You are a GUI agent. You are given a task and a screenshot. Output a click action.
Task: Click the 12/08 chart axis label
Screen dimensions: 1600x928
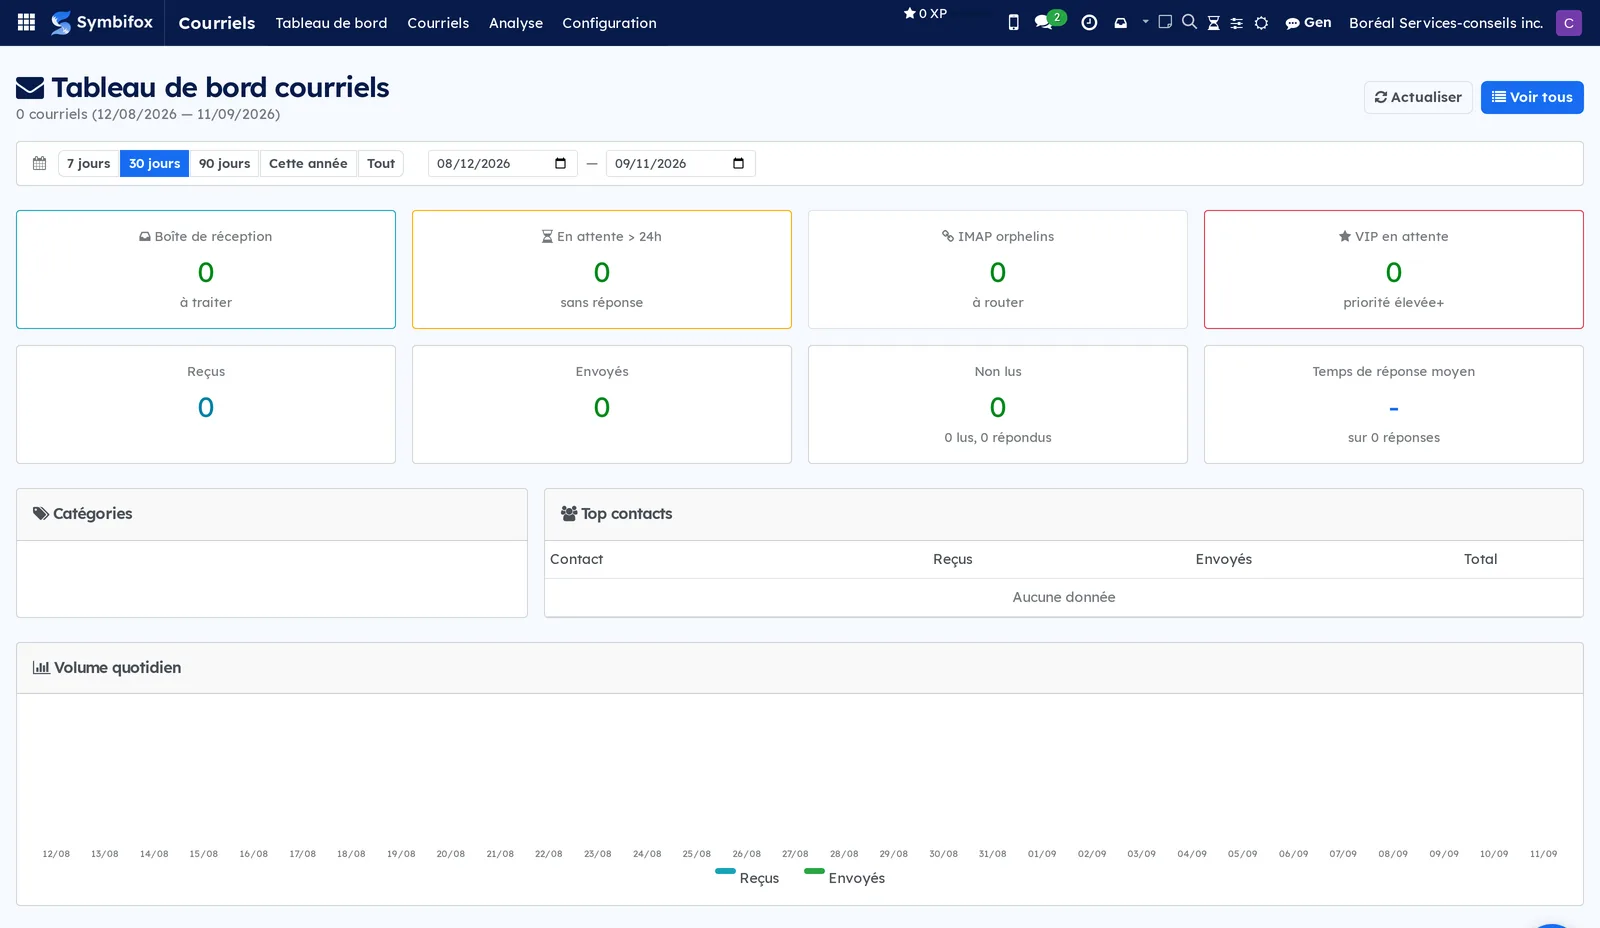[56, 854]
